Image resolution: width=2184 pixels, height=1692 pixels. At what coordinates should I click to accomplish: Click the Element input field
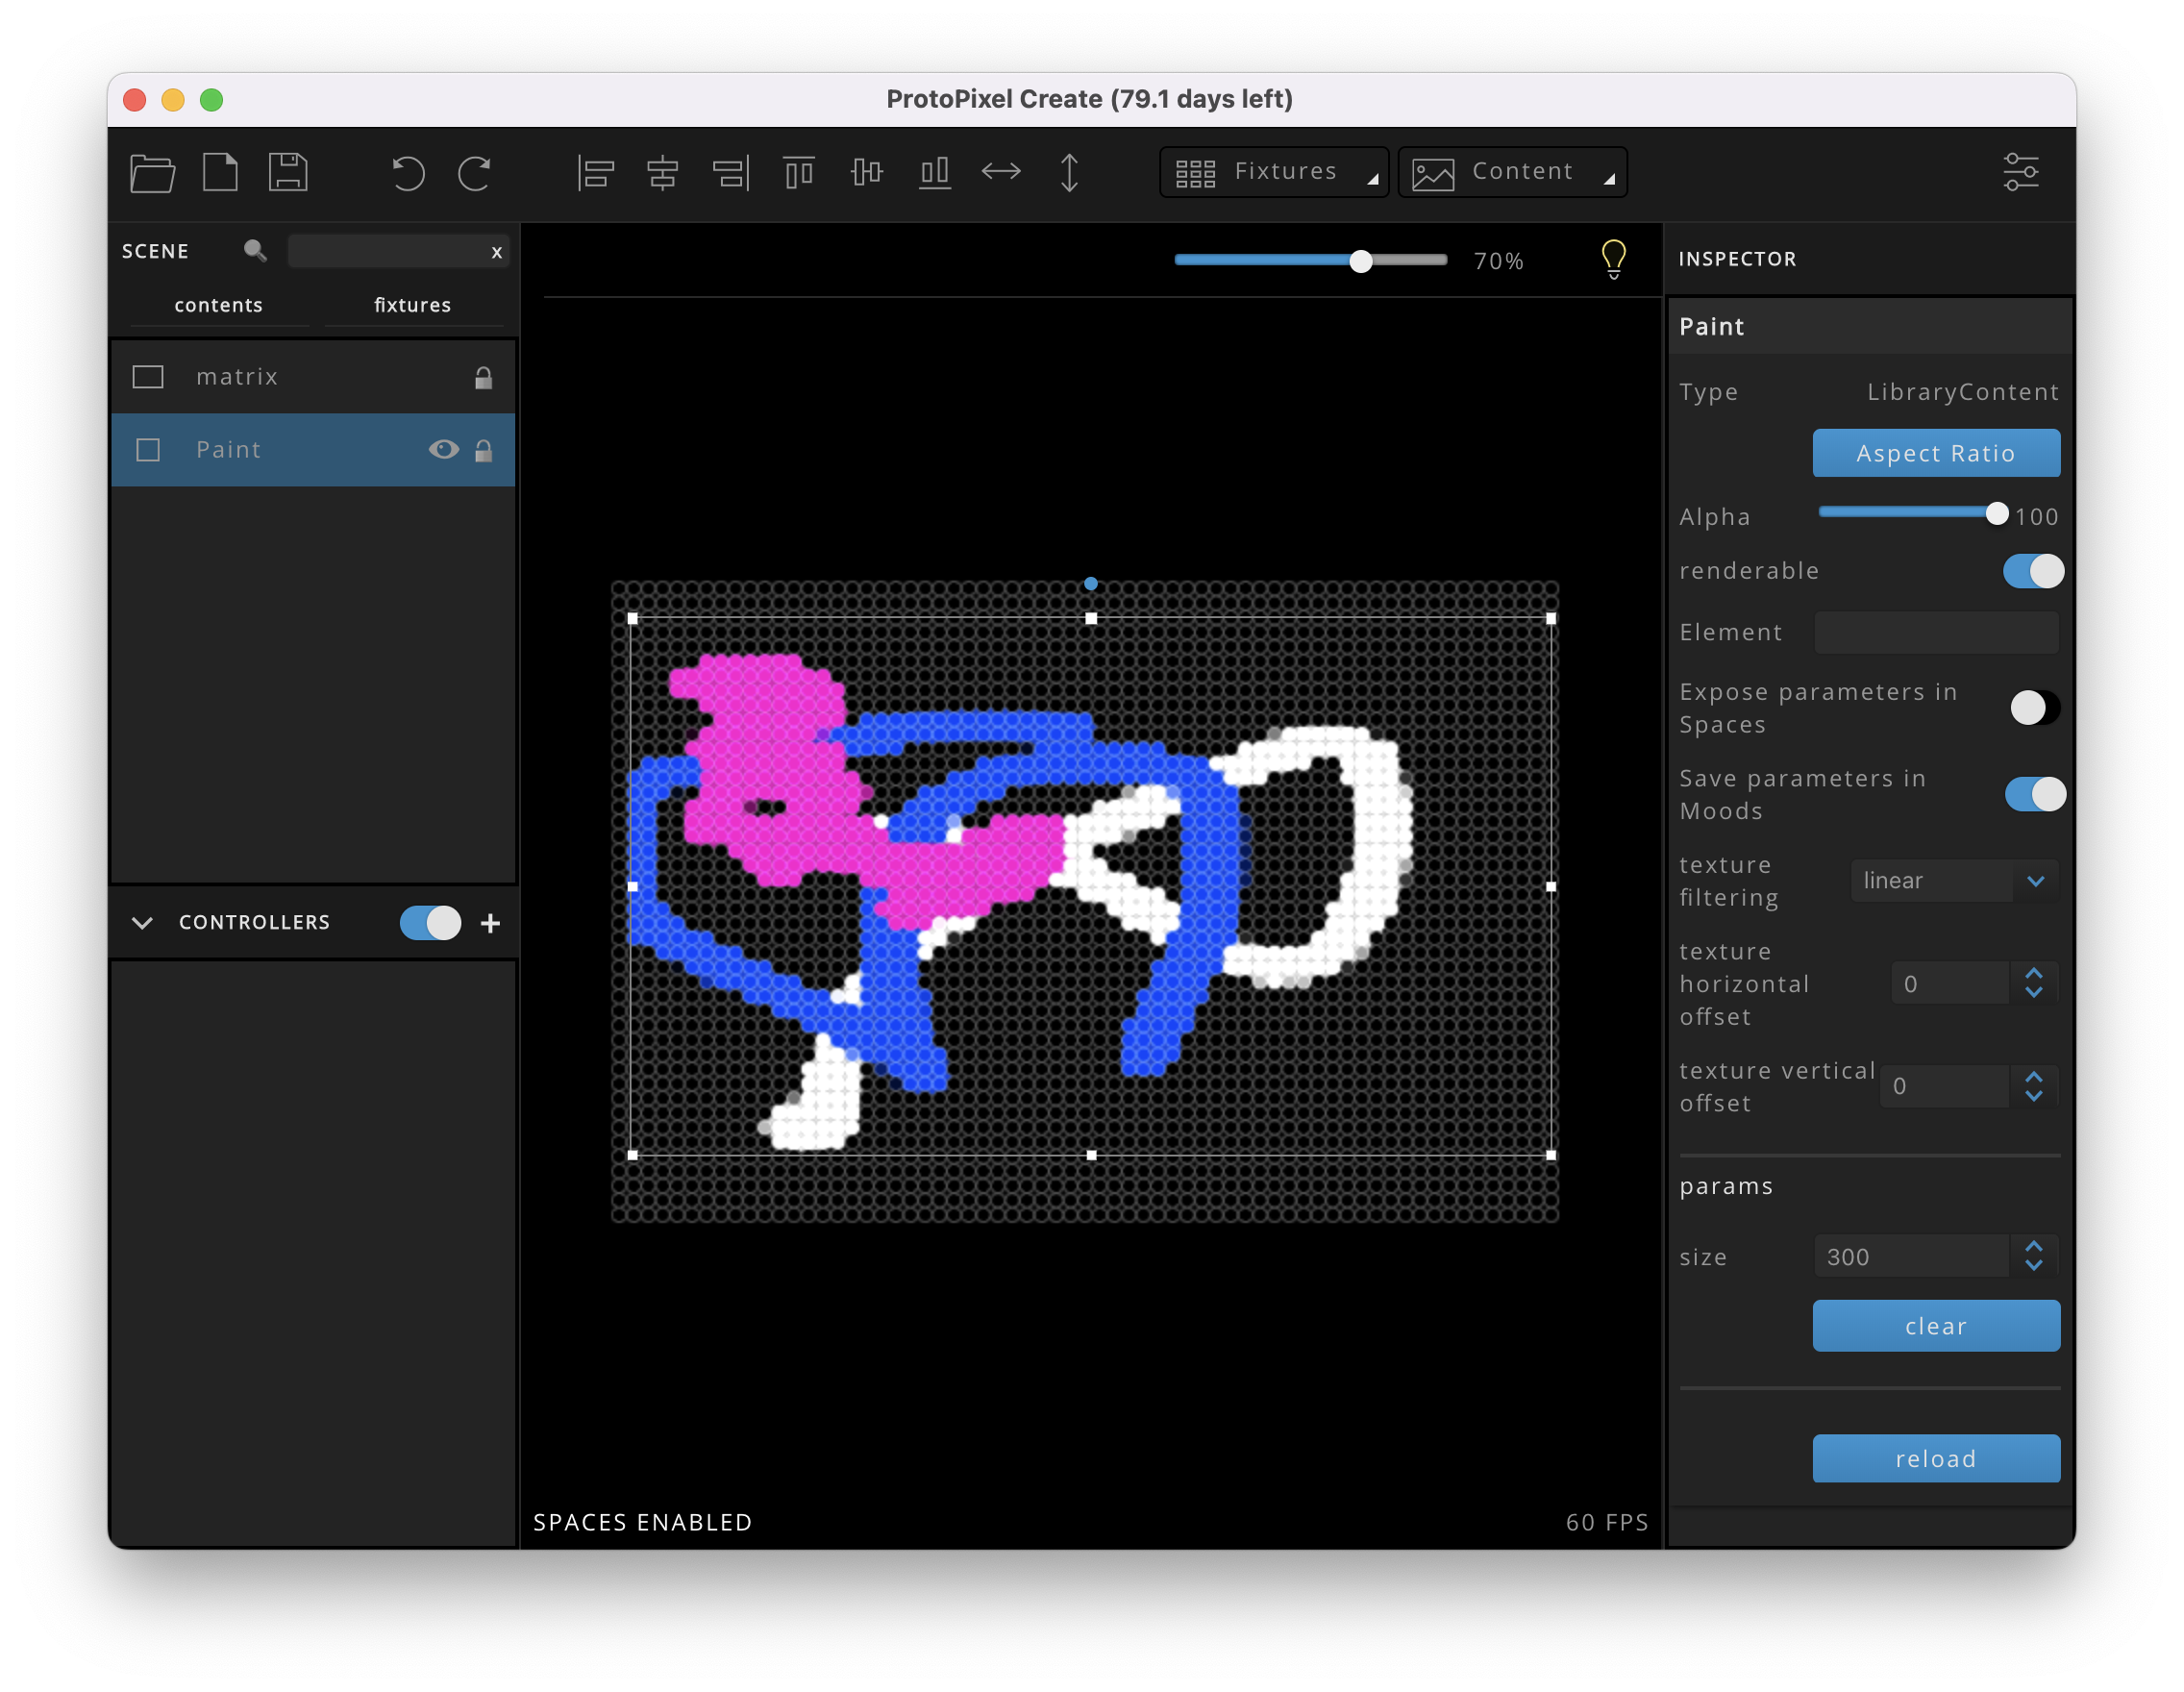pyautogui.click(x=1936, y=632)
